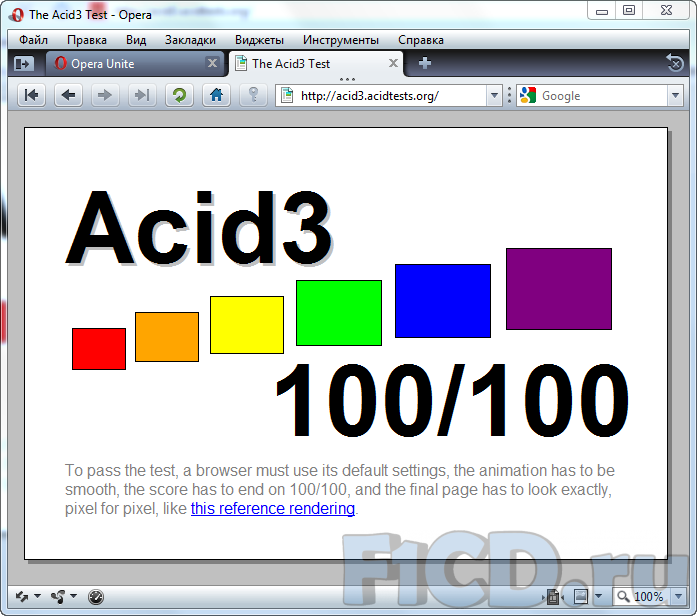Click the Wand key icon
Viewport: 697px width, 616px height.
pos(253,95)
